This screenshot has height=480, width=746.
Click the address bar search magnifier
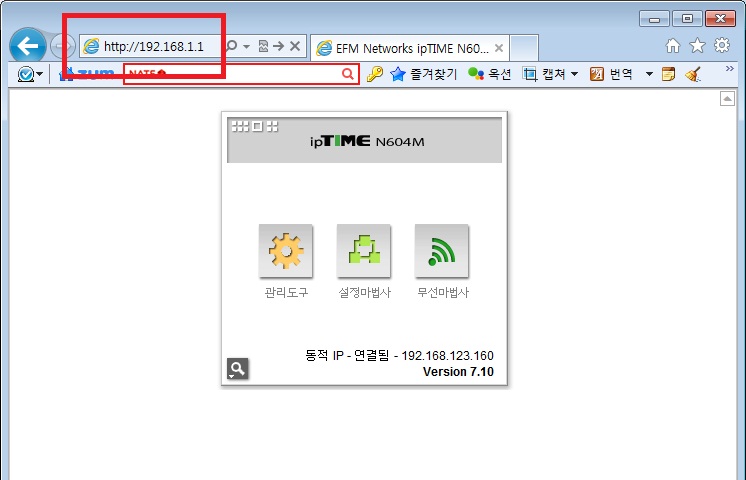(x=232, y=46)
